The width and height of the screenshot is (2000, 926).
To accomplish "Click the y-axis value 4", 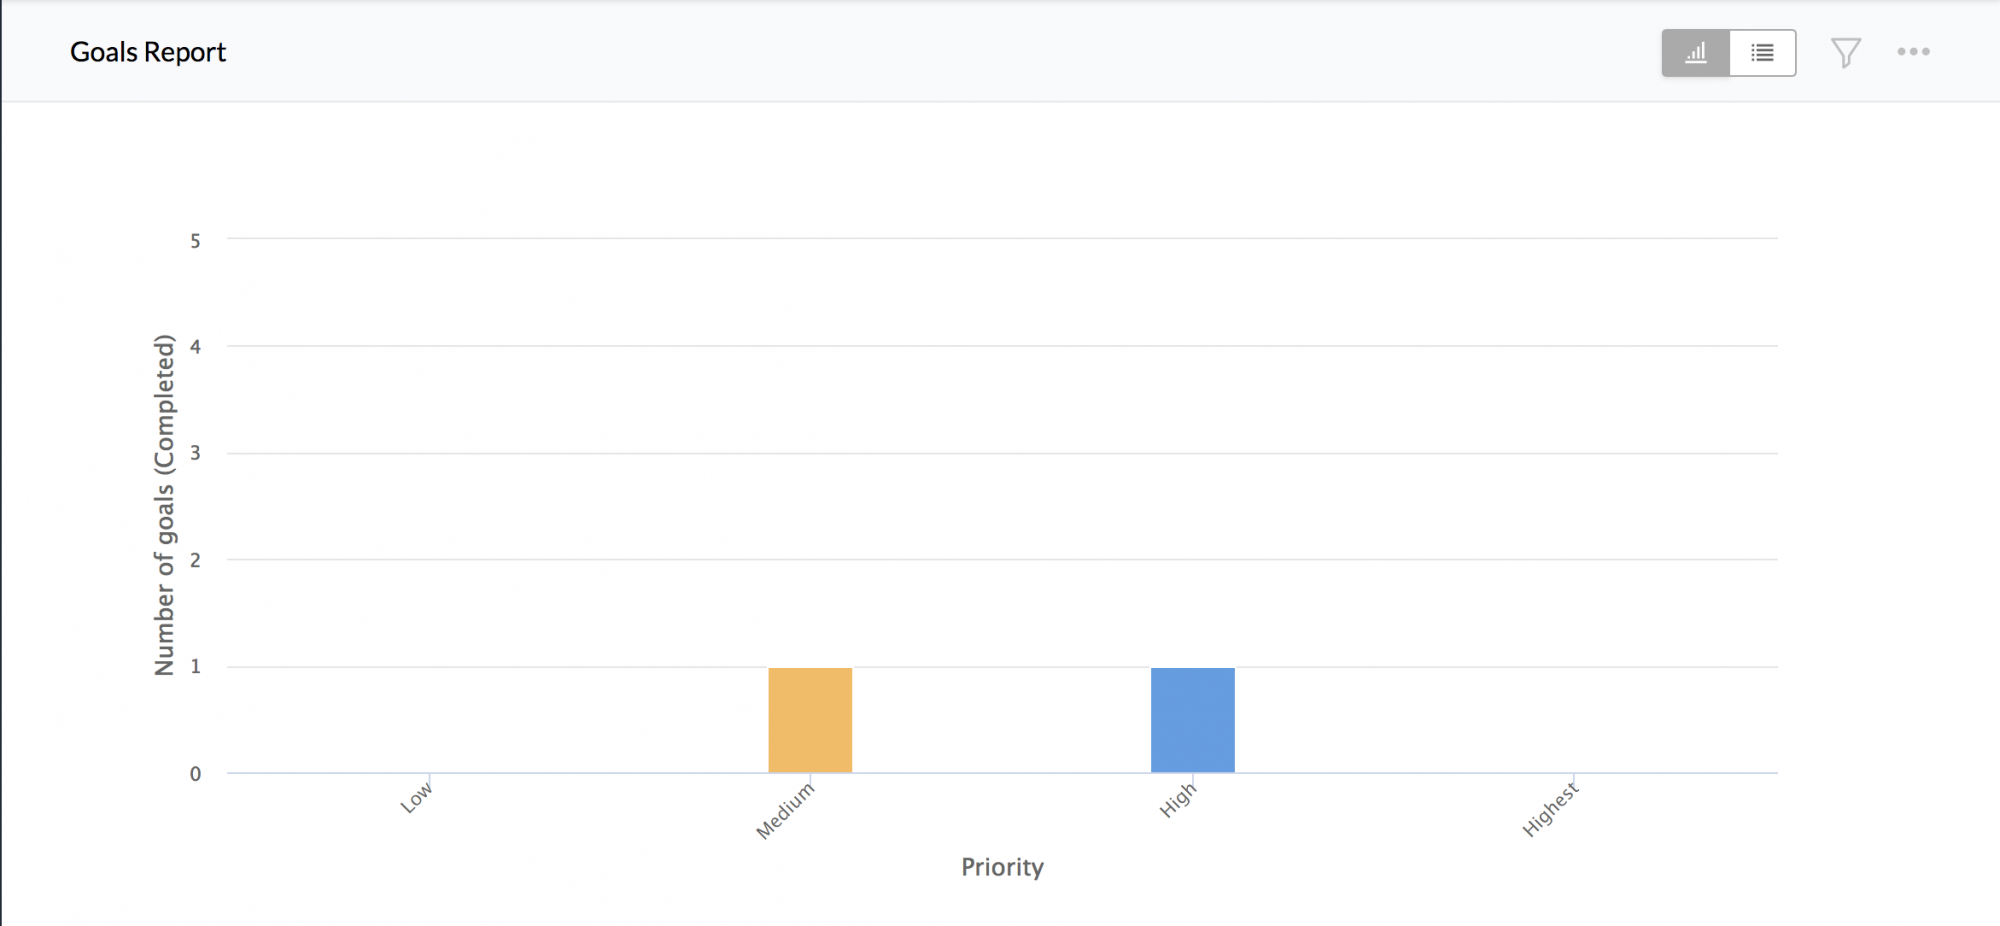I will point(196,347).
